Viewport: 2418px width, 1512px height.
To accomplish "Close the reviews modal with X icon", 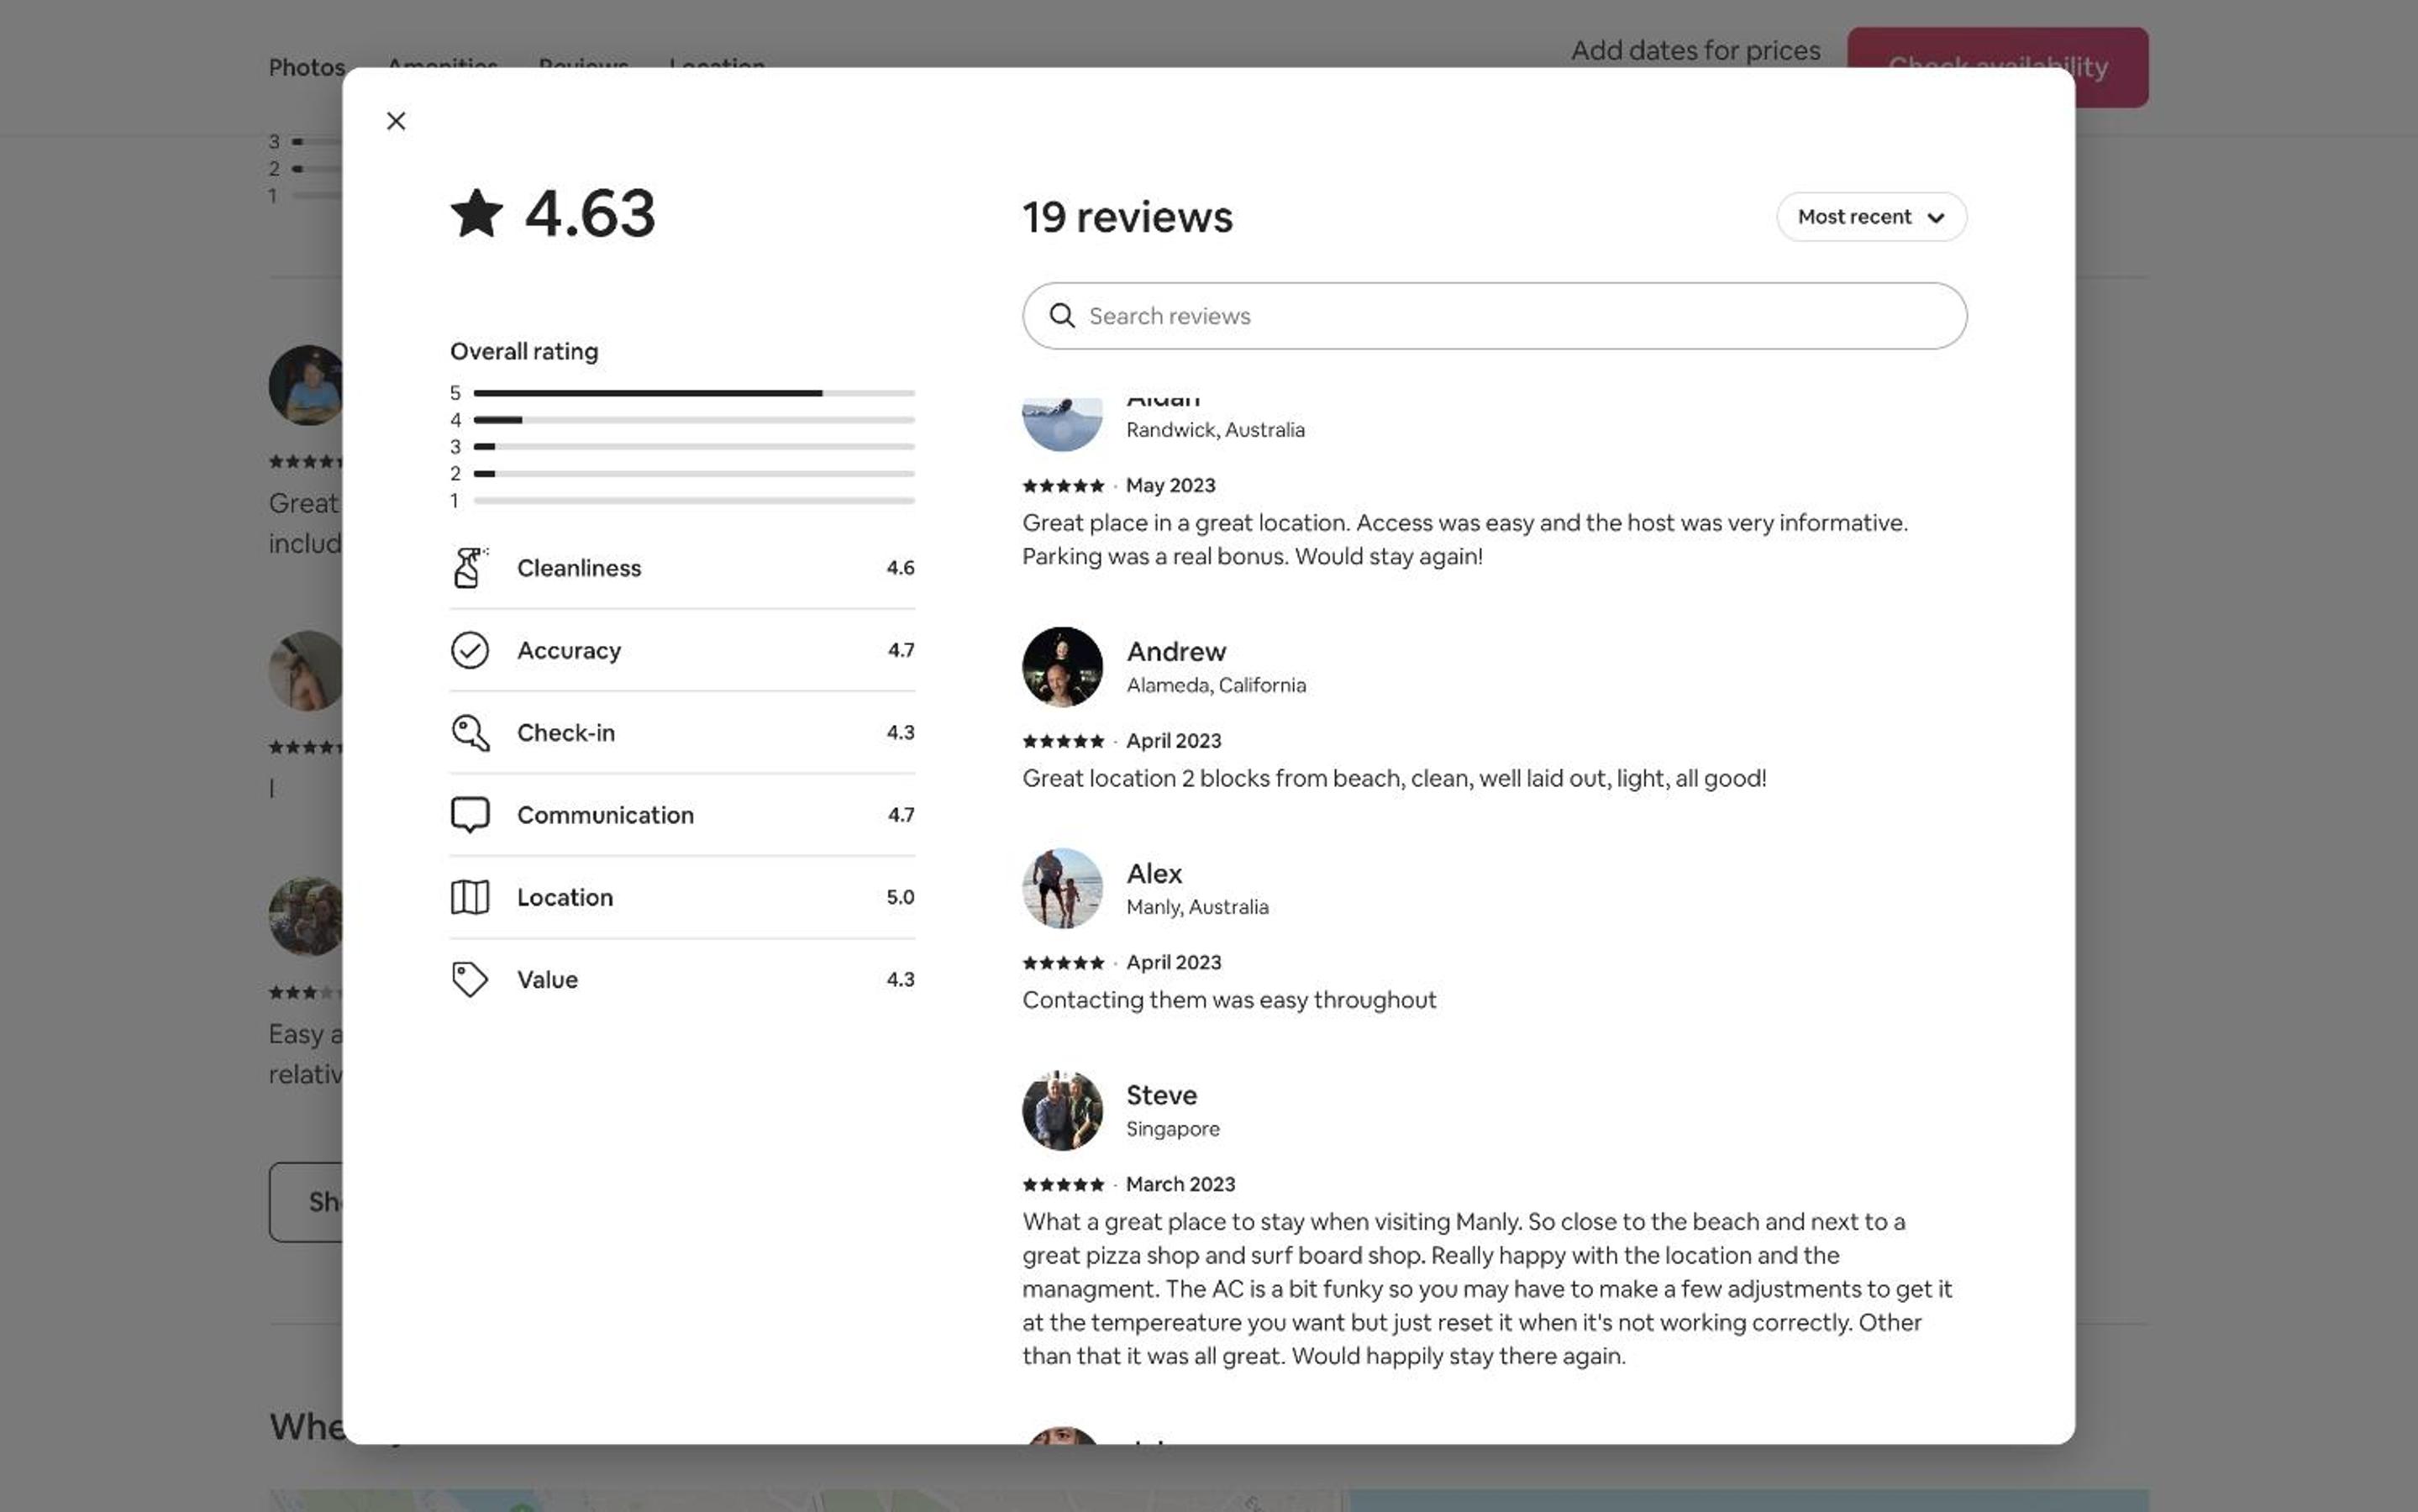I will (x=396, y=121).
